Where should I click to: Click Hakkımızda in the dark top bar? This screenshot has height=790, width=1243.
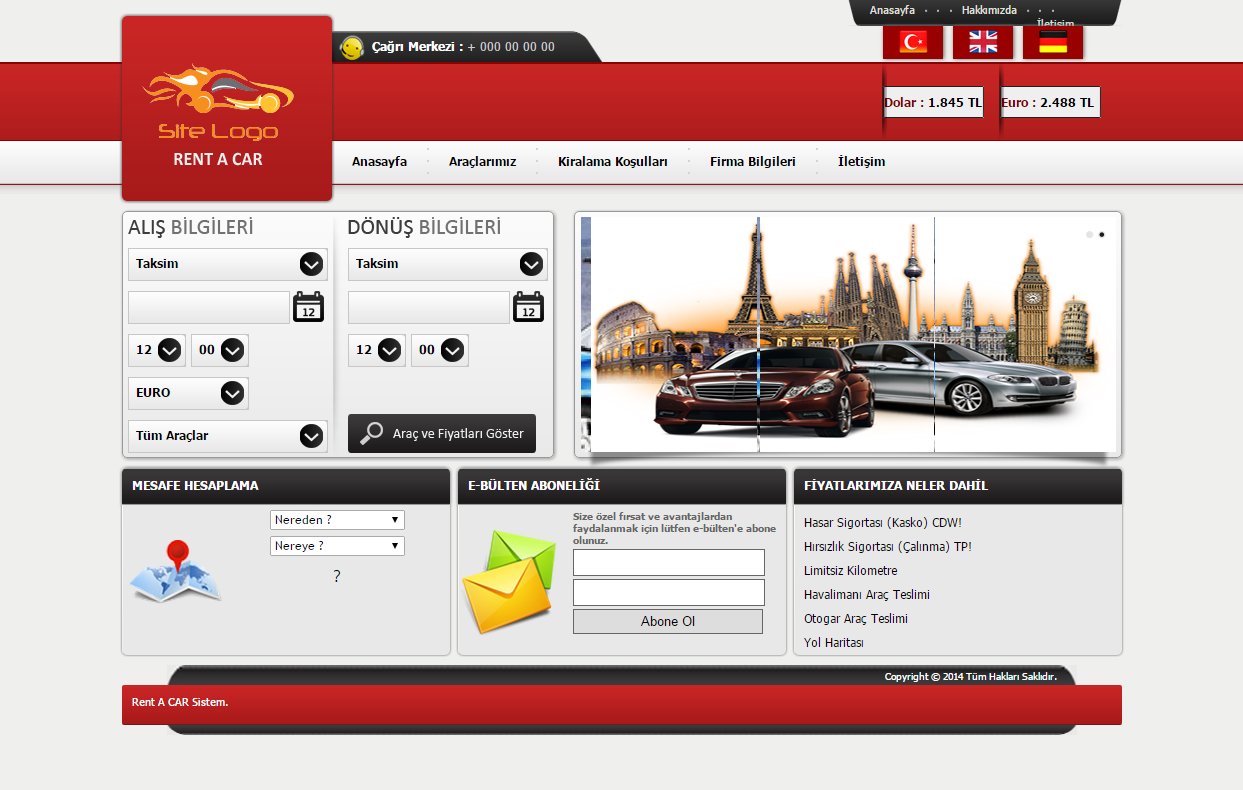coord(989,10)
